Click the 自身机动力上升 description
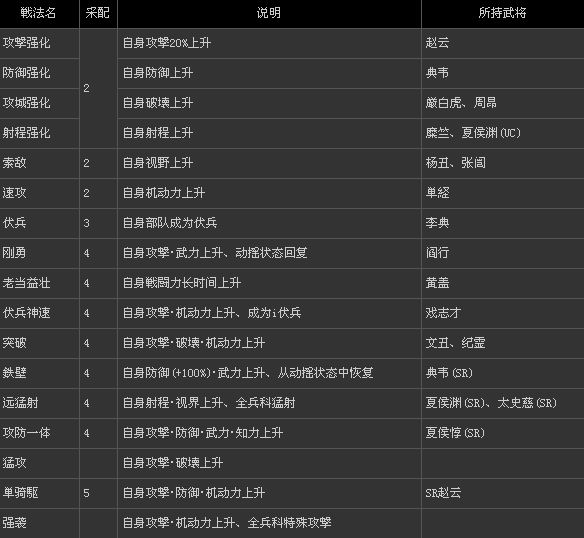The width and height of the screenshot is (584, 538). 164,193
